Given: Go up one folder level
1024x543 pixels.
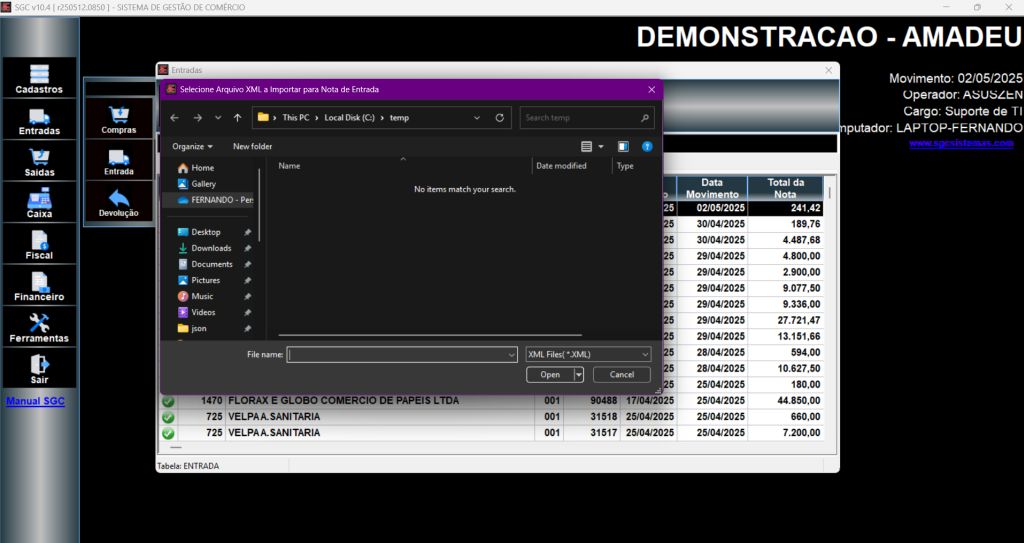Looking at the screenshot, I should click(238, 118).
